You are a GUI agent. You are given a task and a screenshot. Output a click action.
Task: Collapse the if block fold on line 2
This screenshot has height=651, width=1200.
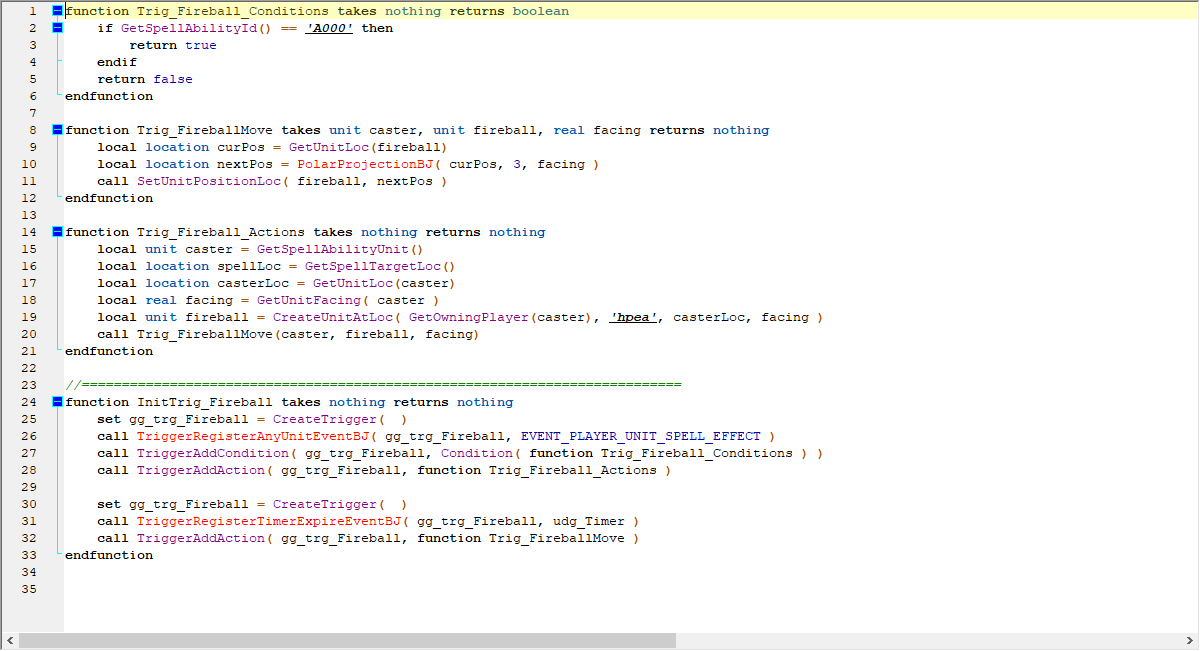(x=57, y=28)
